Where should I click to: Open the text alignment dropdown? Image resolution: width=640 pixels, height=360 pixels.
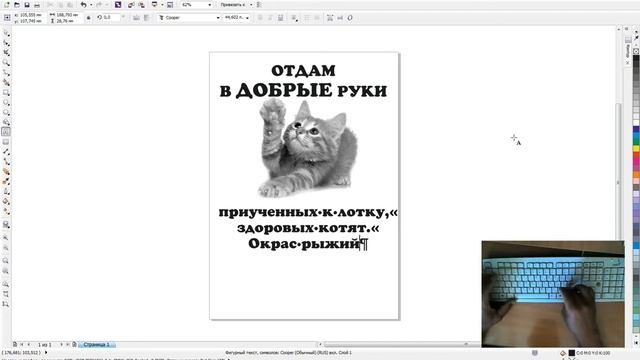[x=294, y=18]
